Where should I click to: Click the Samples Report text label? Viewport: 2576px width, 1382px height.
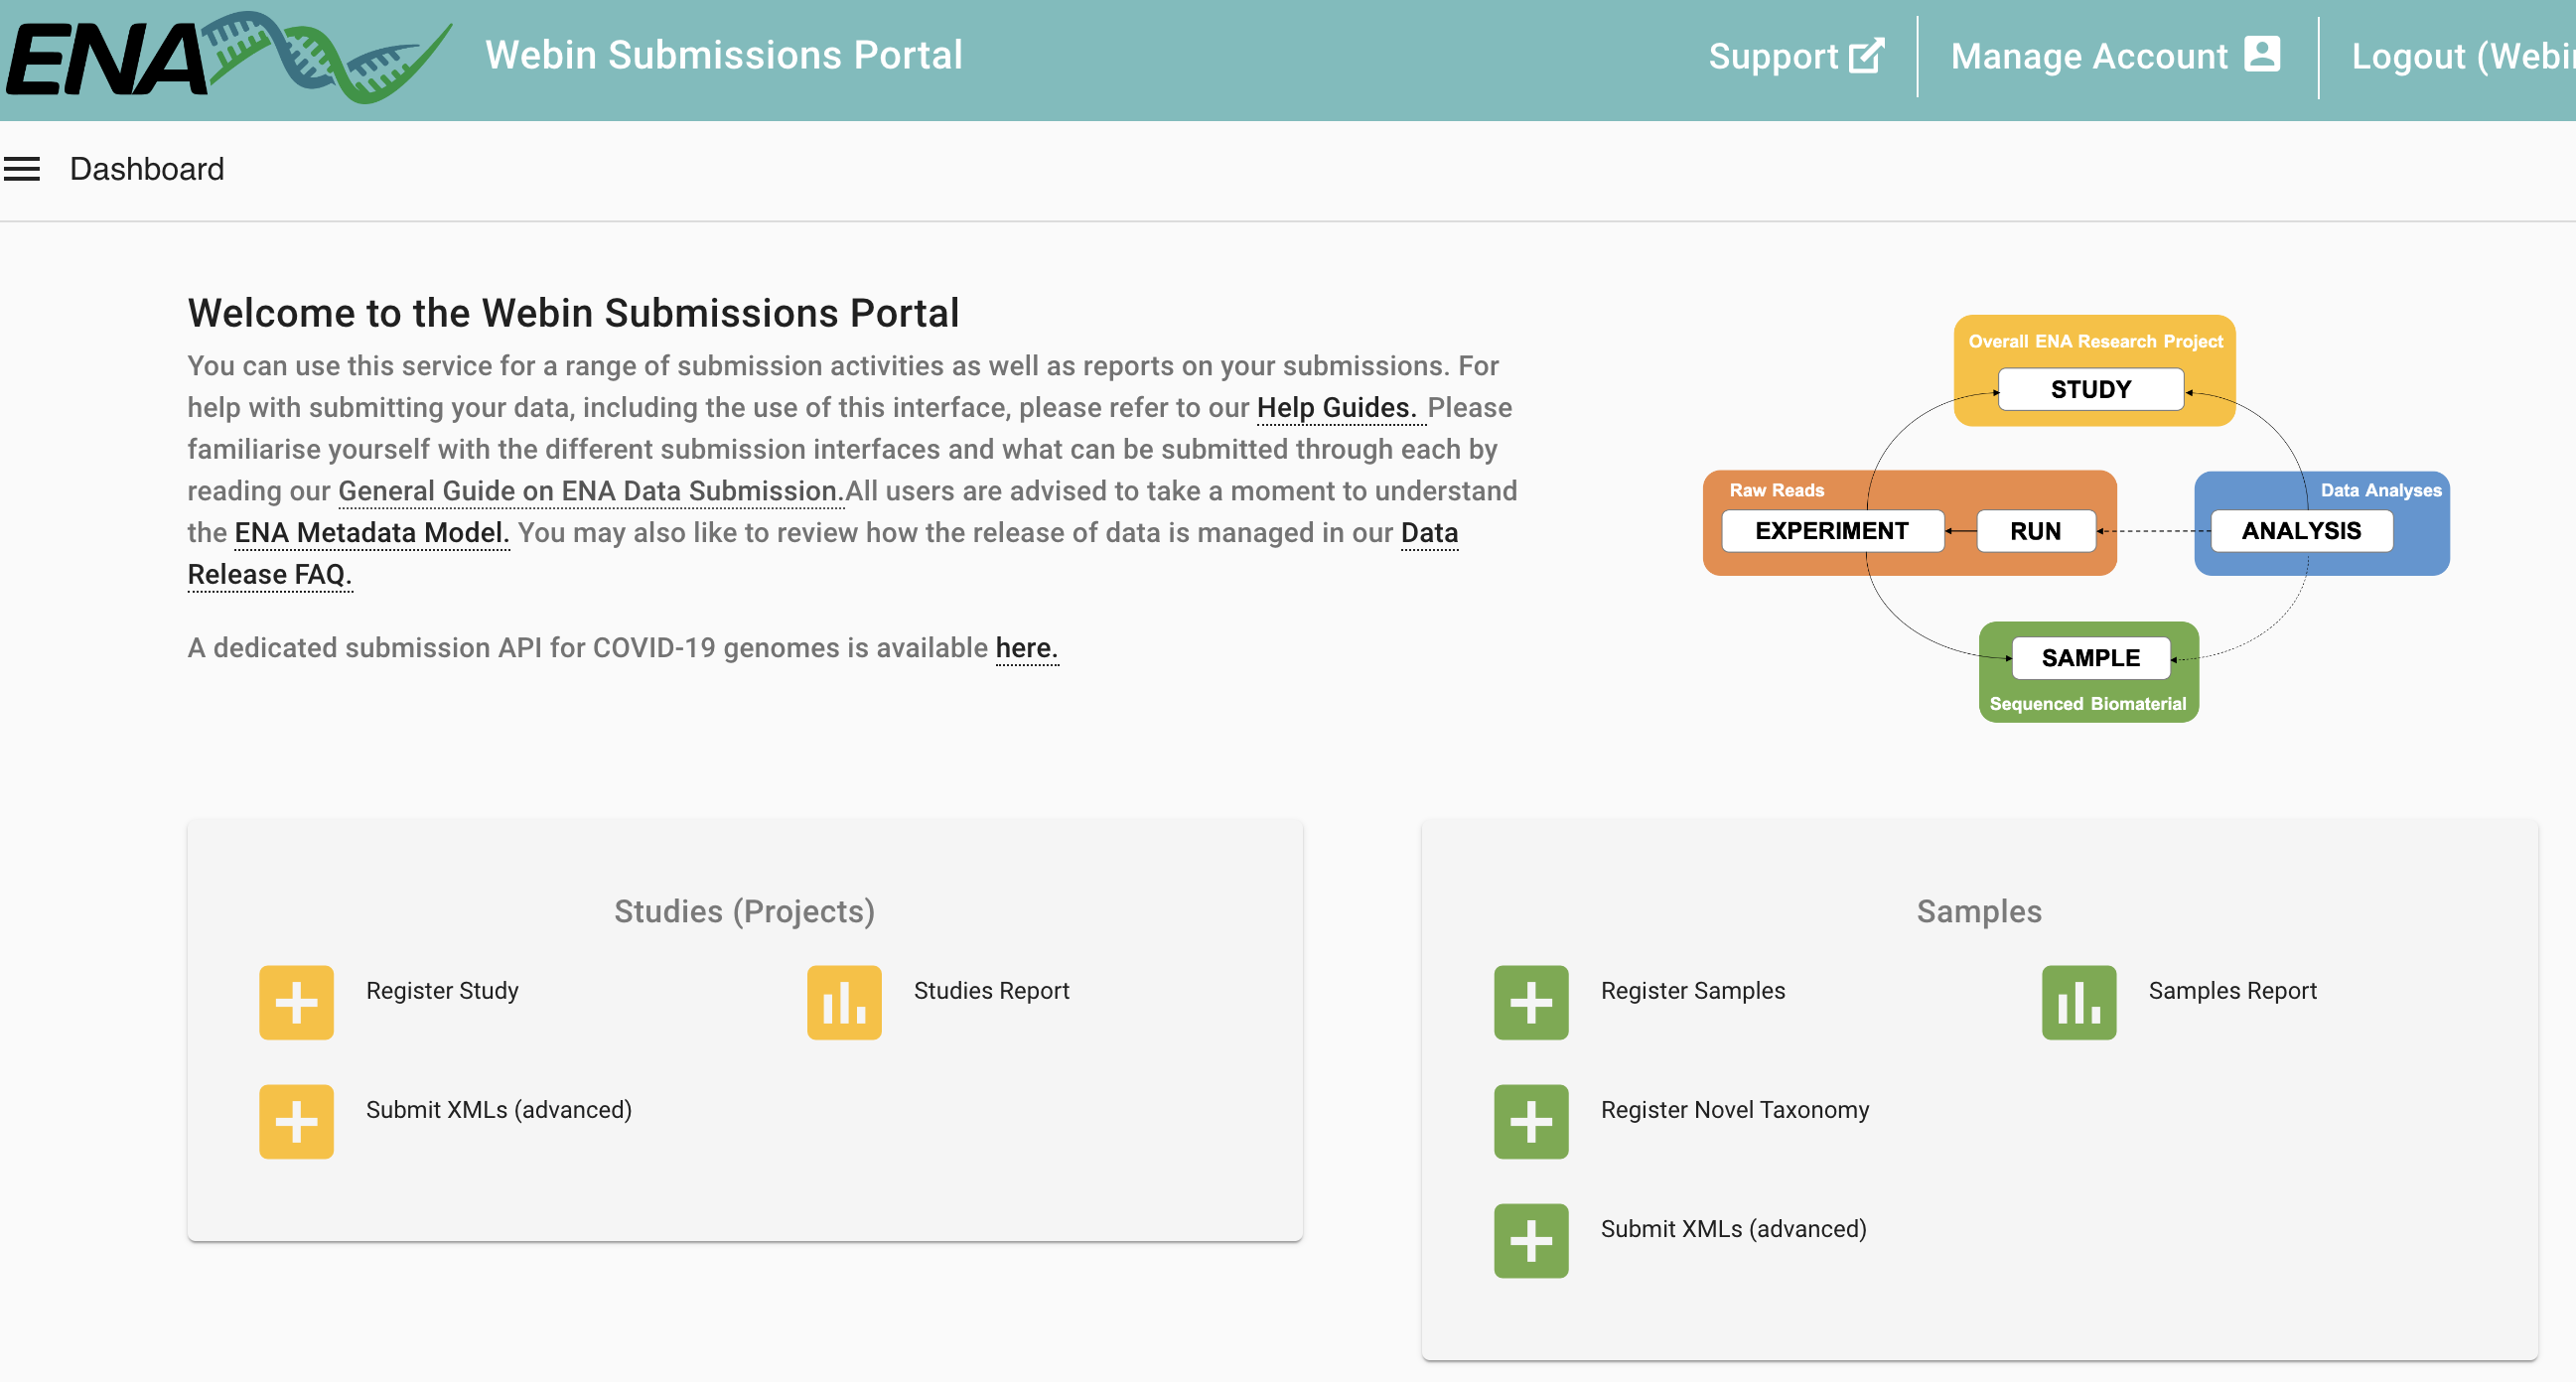coord(2232,990)
